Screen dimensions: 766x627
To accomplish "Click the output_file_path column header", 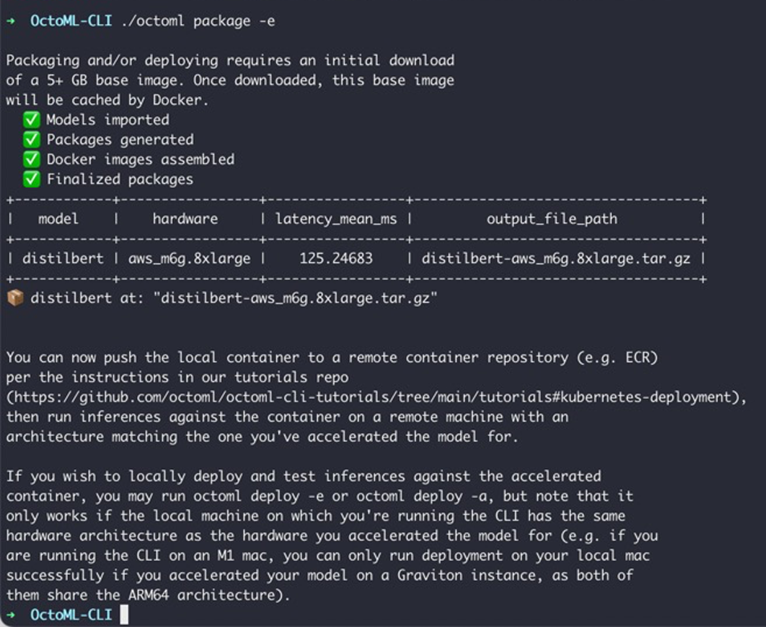I will 552,219.
